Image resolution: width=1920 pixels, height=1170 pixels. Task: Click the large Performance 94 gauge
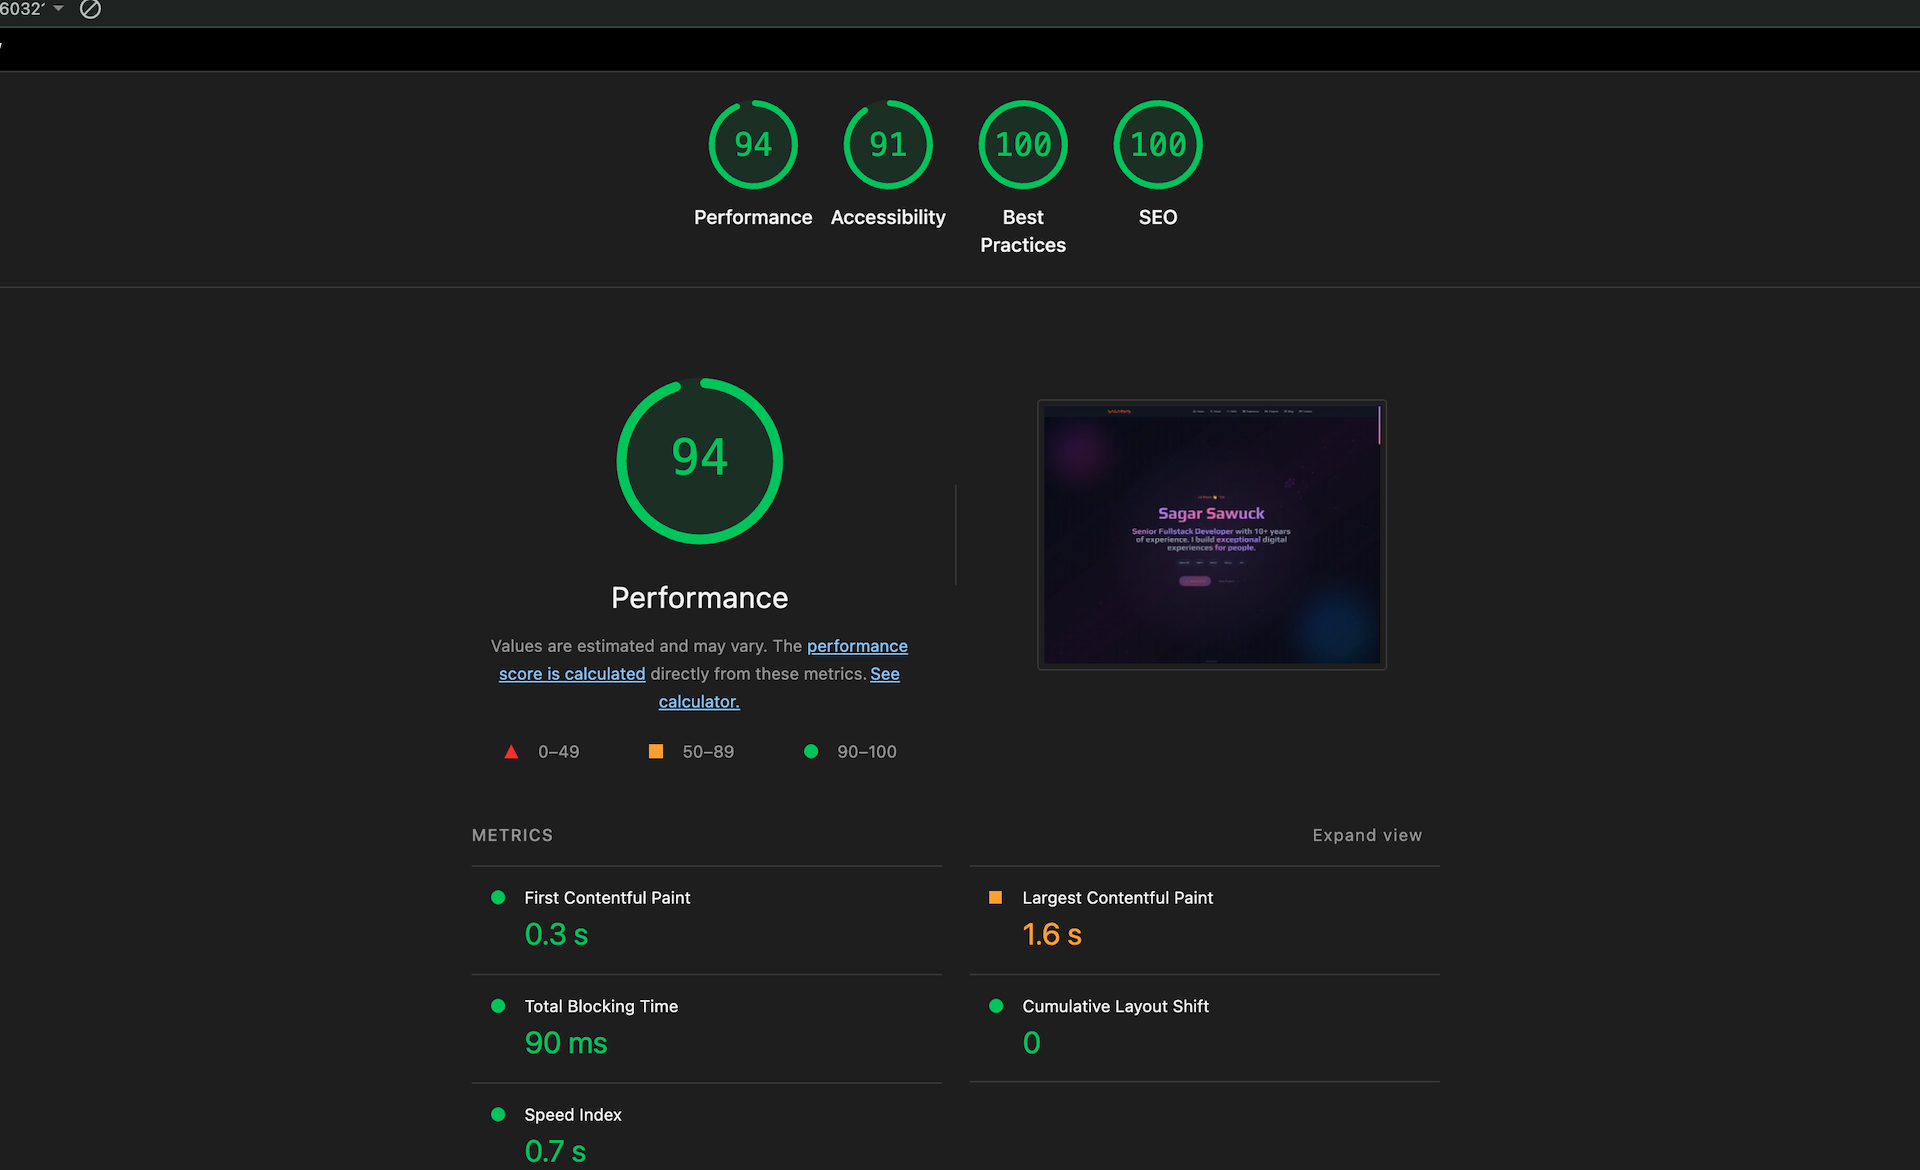pos(700,461)
